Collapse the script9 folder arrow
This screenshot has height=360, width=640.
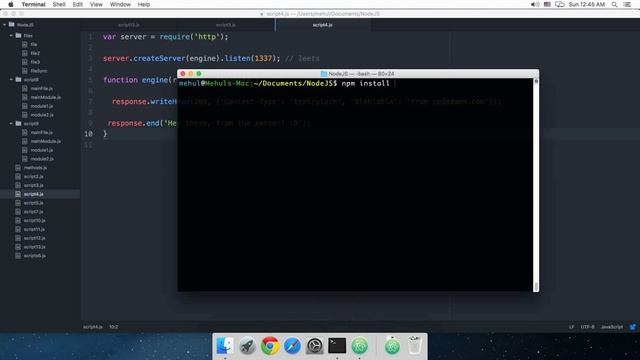coord(11,123)
